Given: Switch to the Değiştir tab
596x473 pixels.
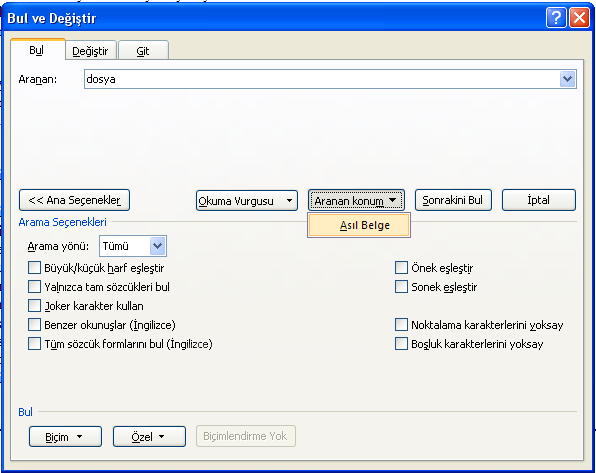Looking at the screenshot, I should (90, 51).
